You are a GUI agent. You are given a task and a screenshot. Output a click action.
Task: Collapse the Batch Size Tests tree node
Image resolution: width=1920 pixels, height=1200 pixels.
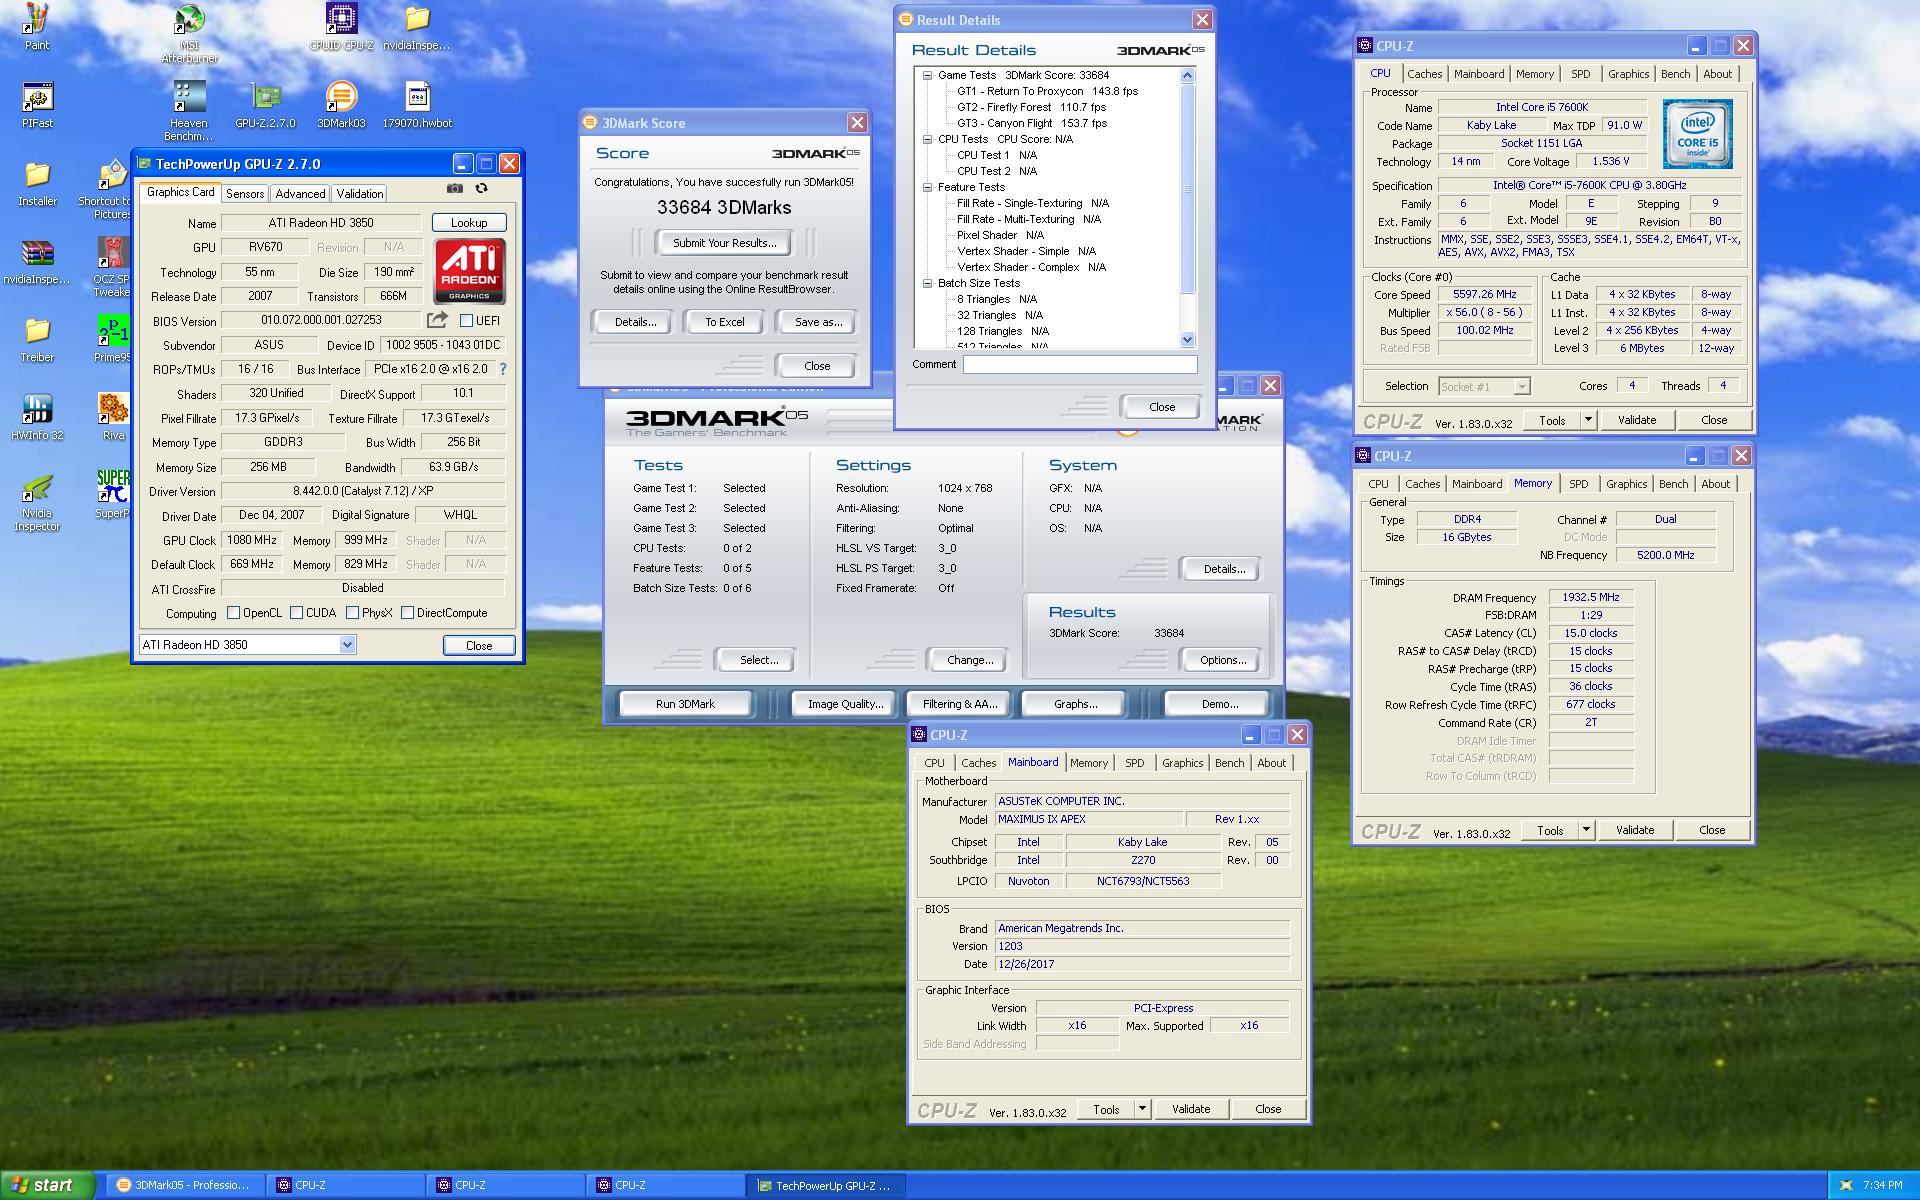927,283
